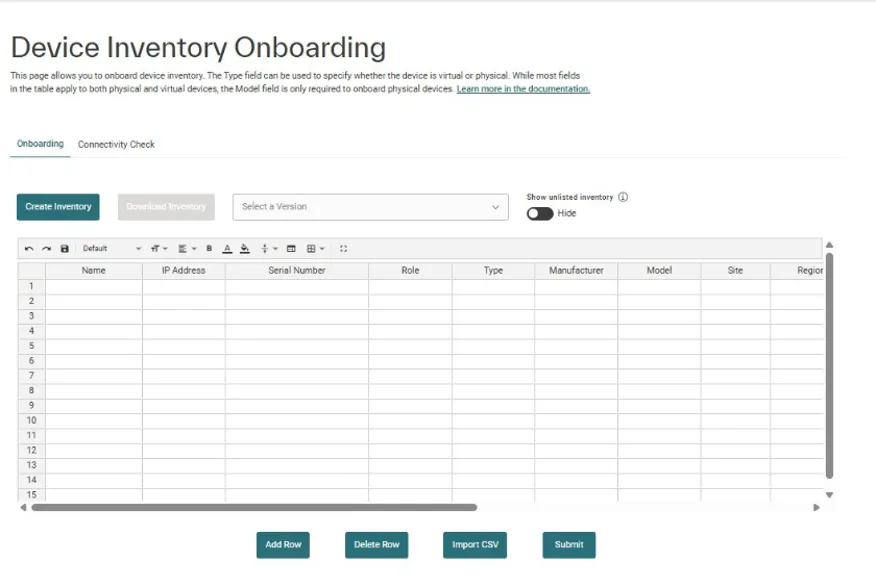This screenshot has height=587, width=876.
Task: Switch to the Onboarding tab
Action: (40, 144)
